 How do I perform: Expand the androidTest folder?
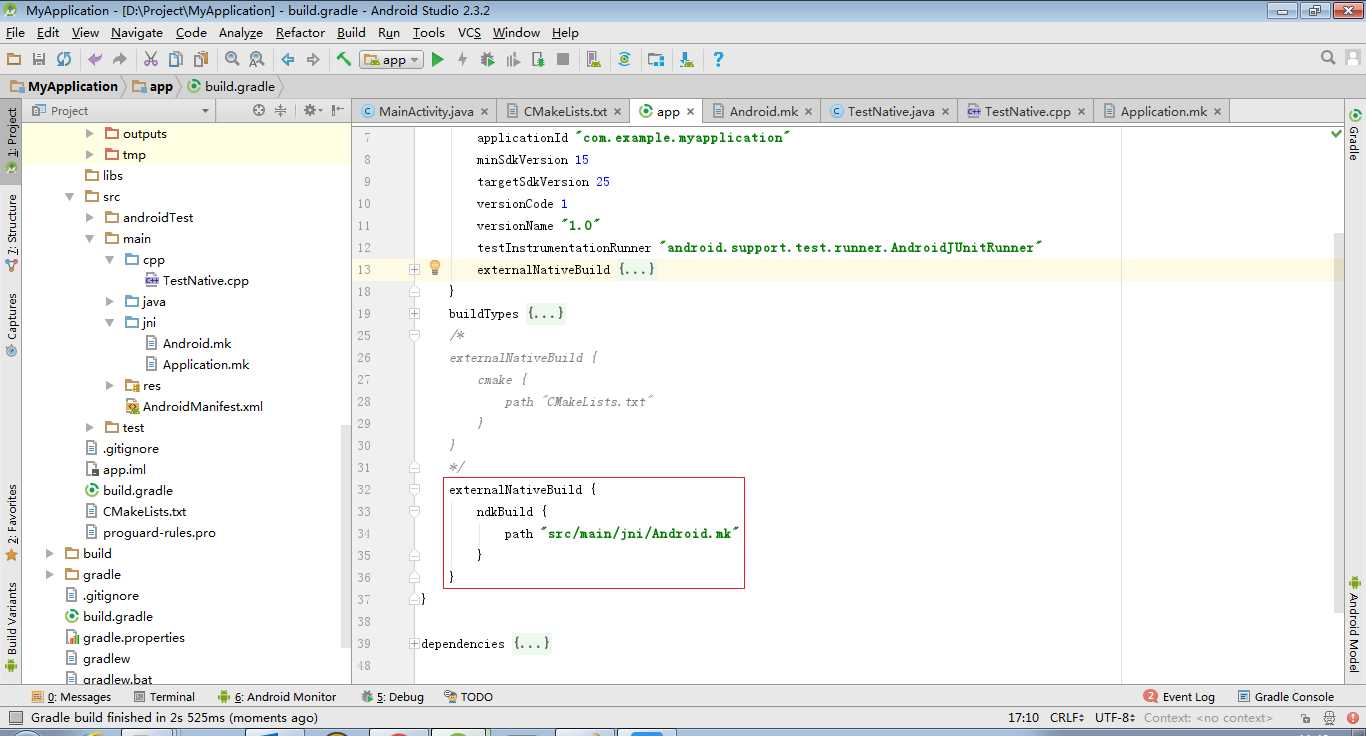(x=89, y=217)
